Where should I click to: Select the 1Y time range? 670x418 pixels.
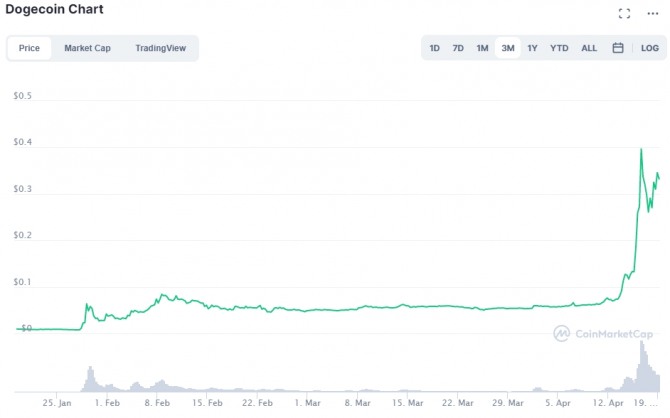532,48
